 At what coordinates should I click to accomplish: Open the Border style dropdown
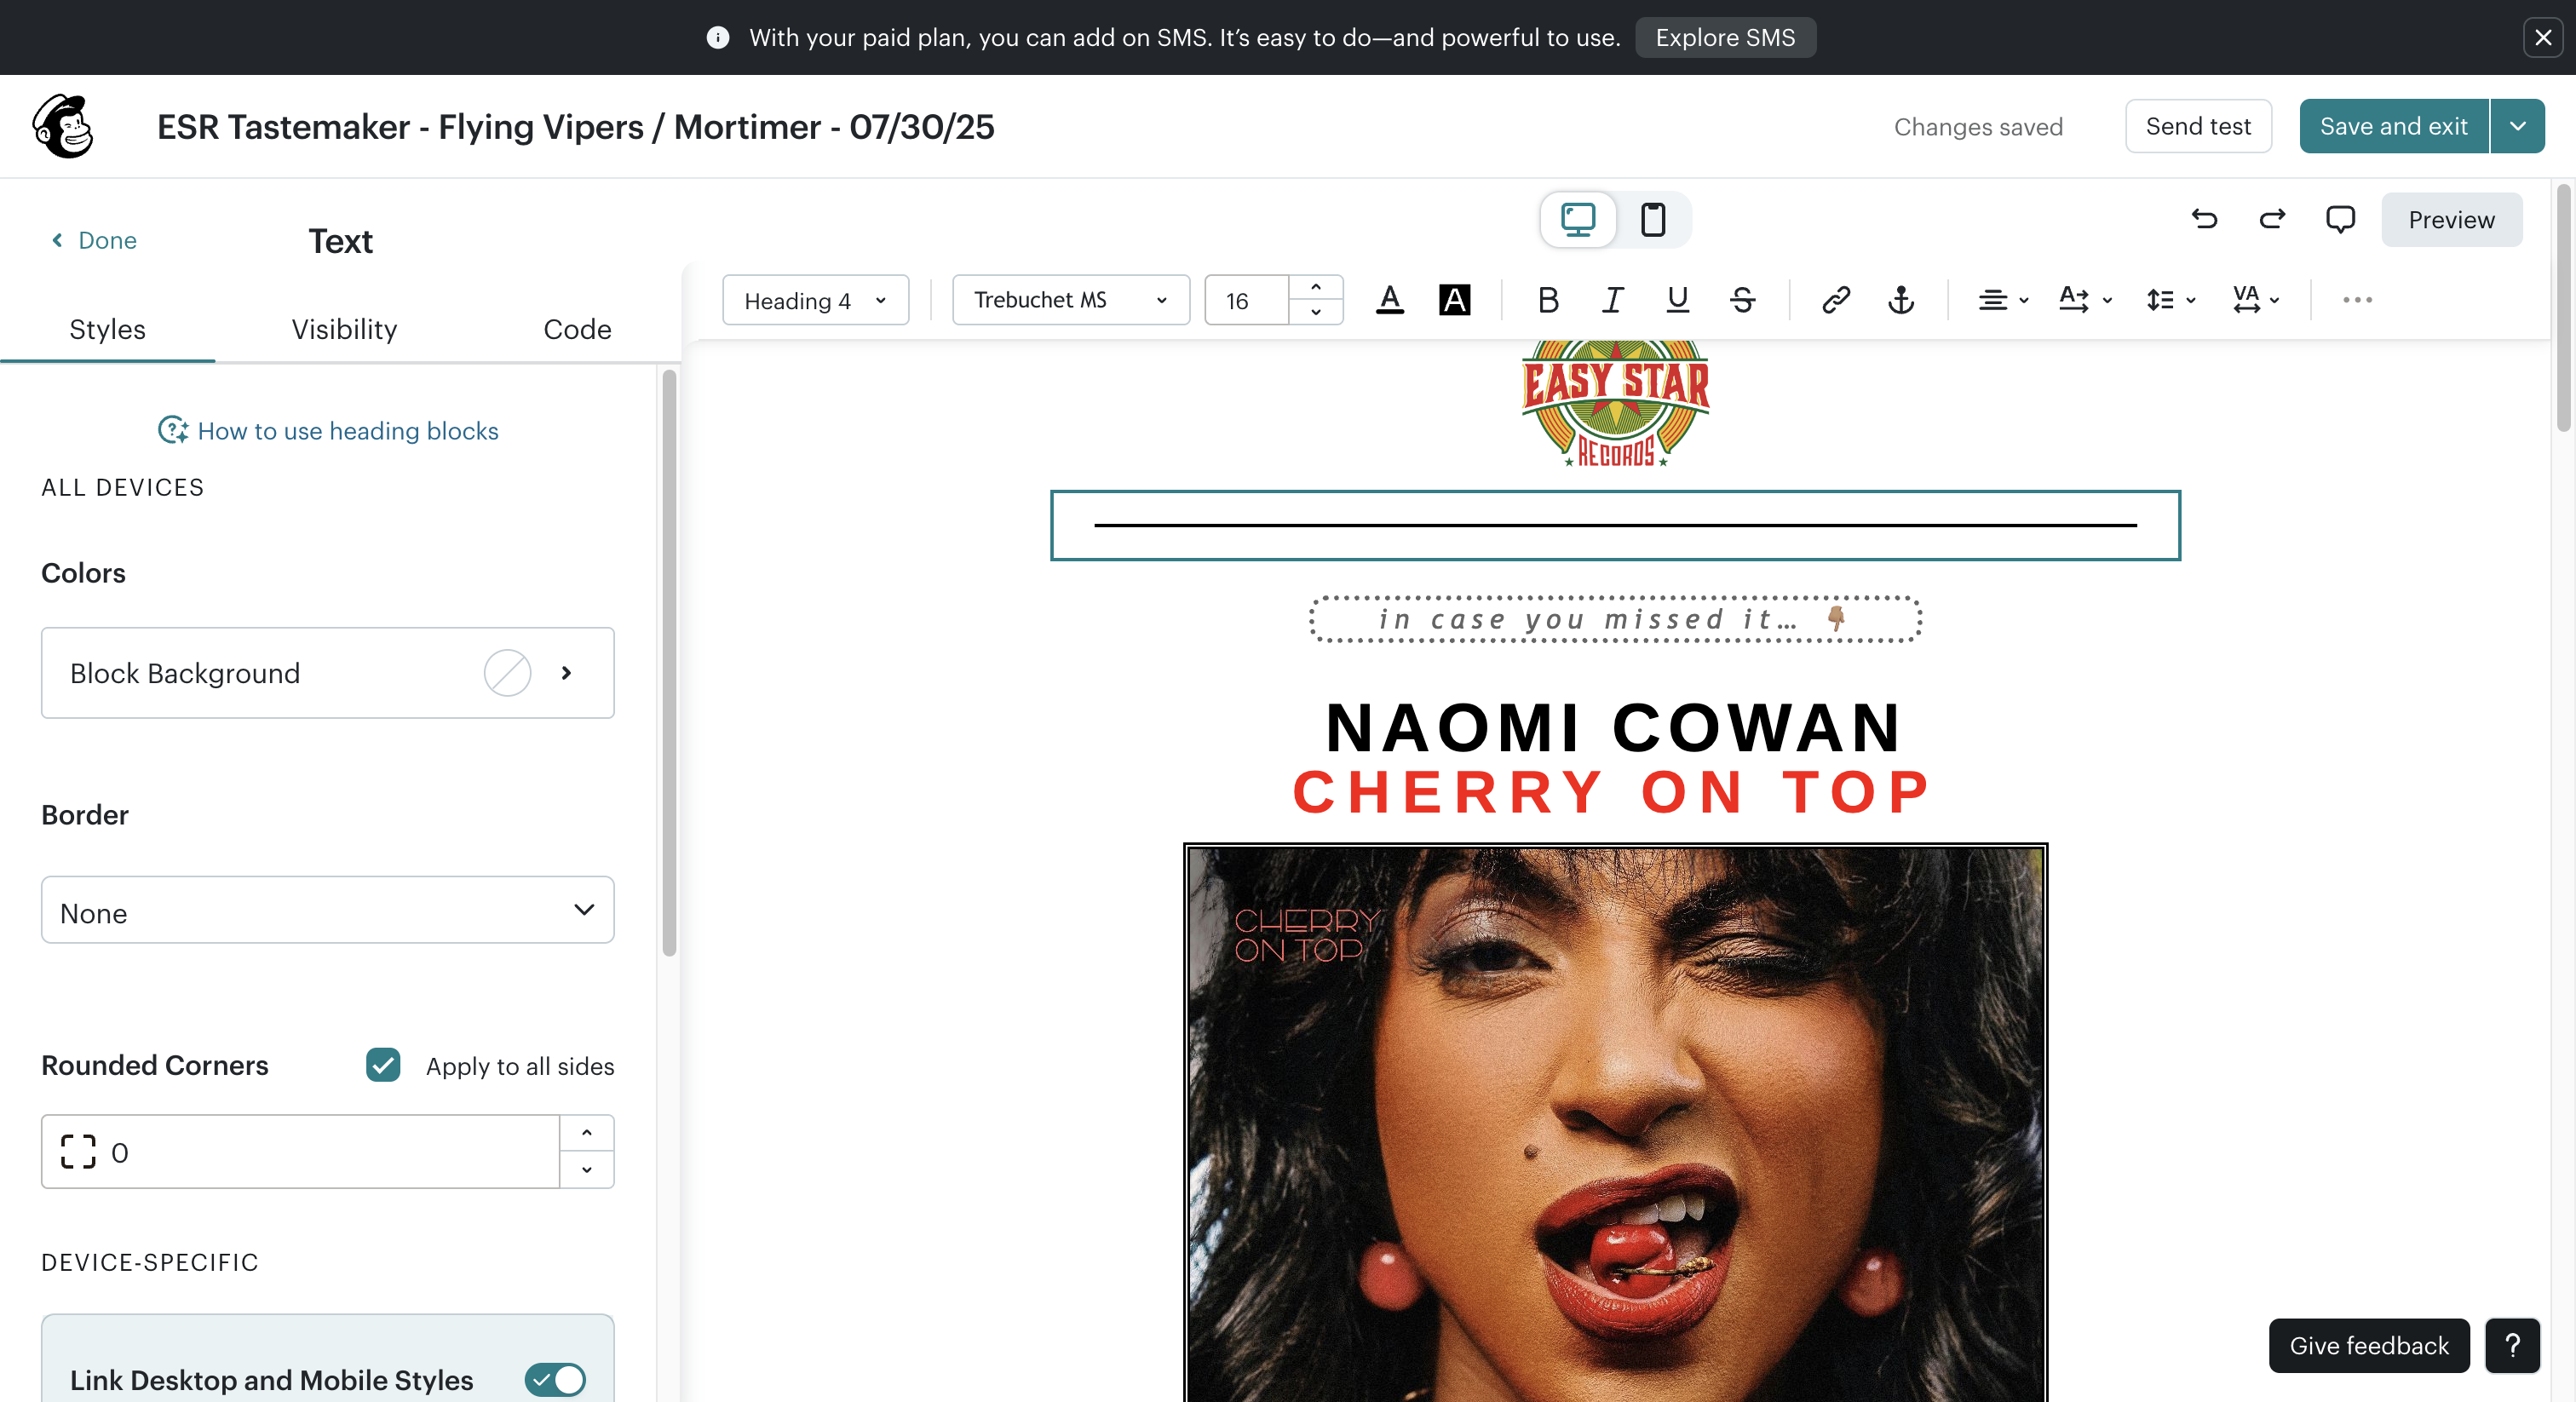(x=327, y=910)
